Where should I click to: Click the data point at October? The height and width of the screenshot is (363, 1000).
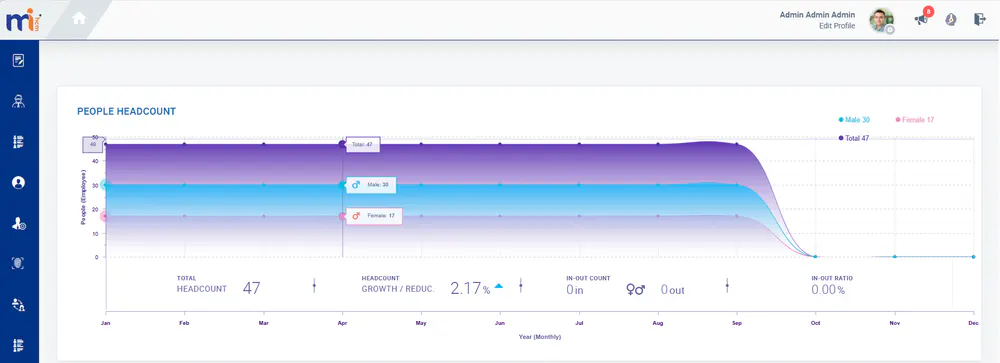pos(815,256)
